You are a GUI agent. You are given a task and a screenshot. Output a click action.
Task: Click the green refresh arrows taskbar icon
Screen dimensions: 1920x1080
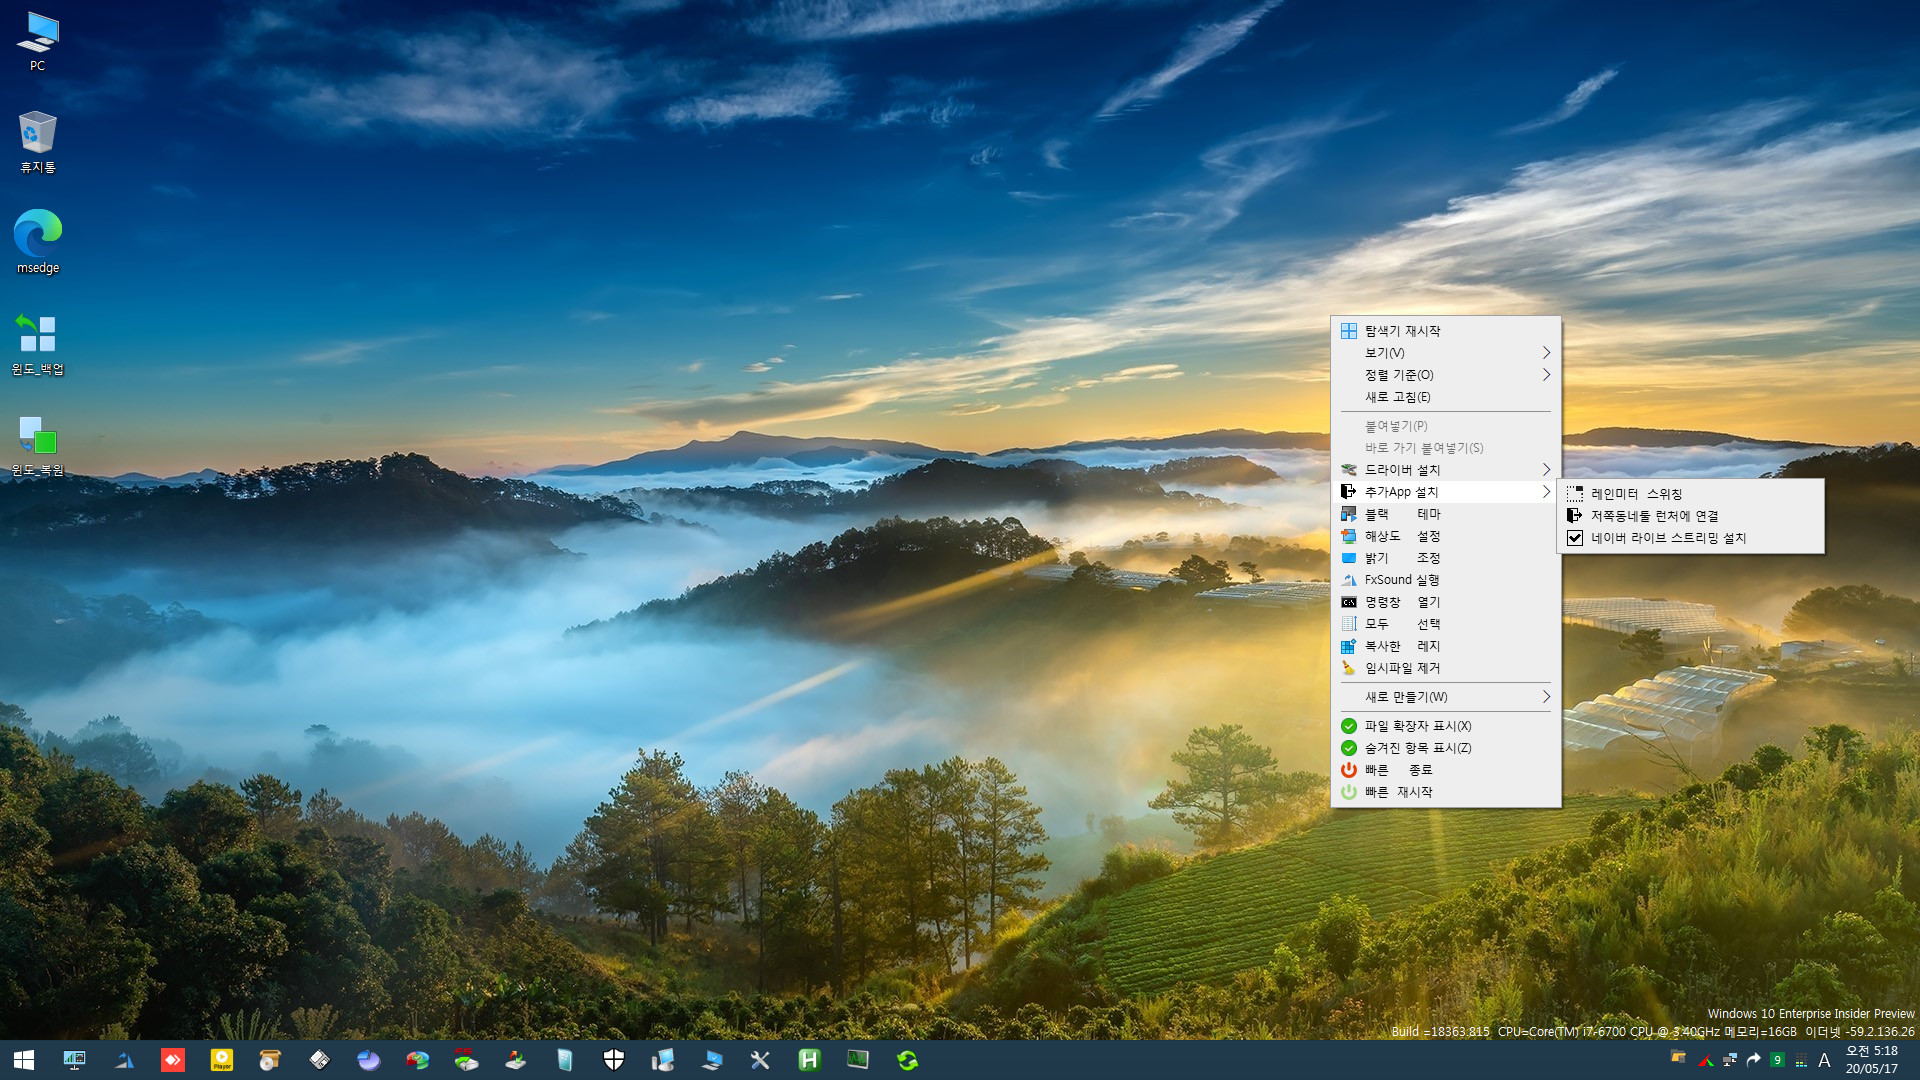(x=908, y=1060)
